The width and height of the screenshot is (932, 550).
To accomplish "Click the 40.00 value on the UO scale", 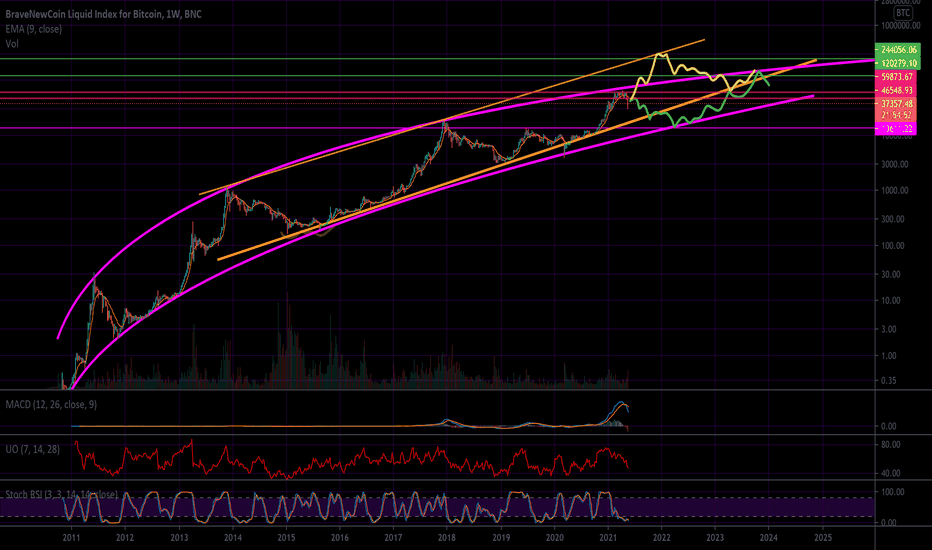I will click(890, 474).
